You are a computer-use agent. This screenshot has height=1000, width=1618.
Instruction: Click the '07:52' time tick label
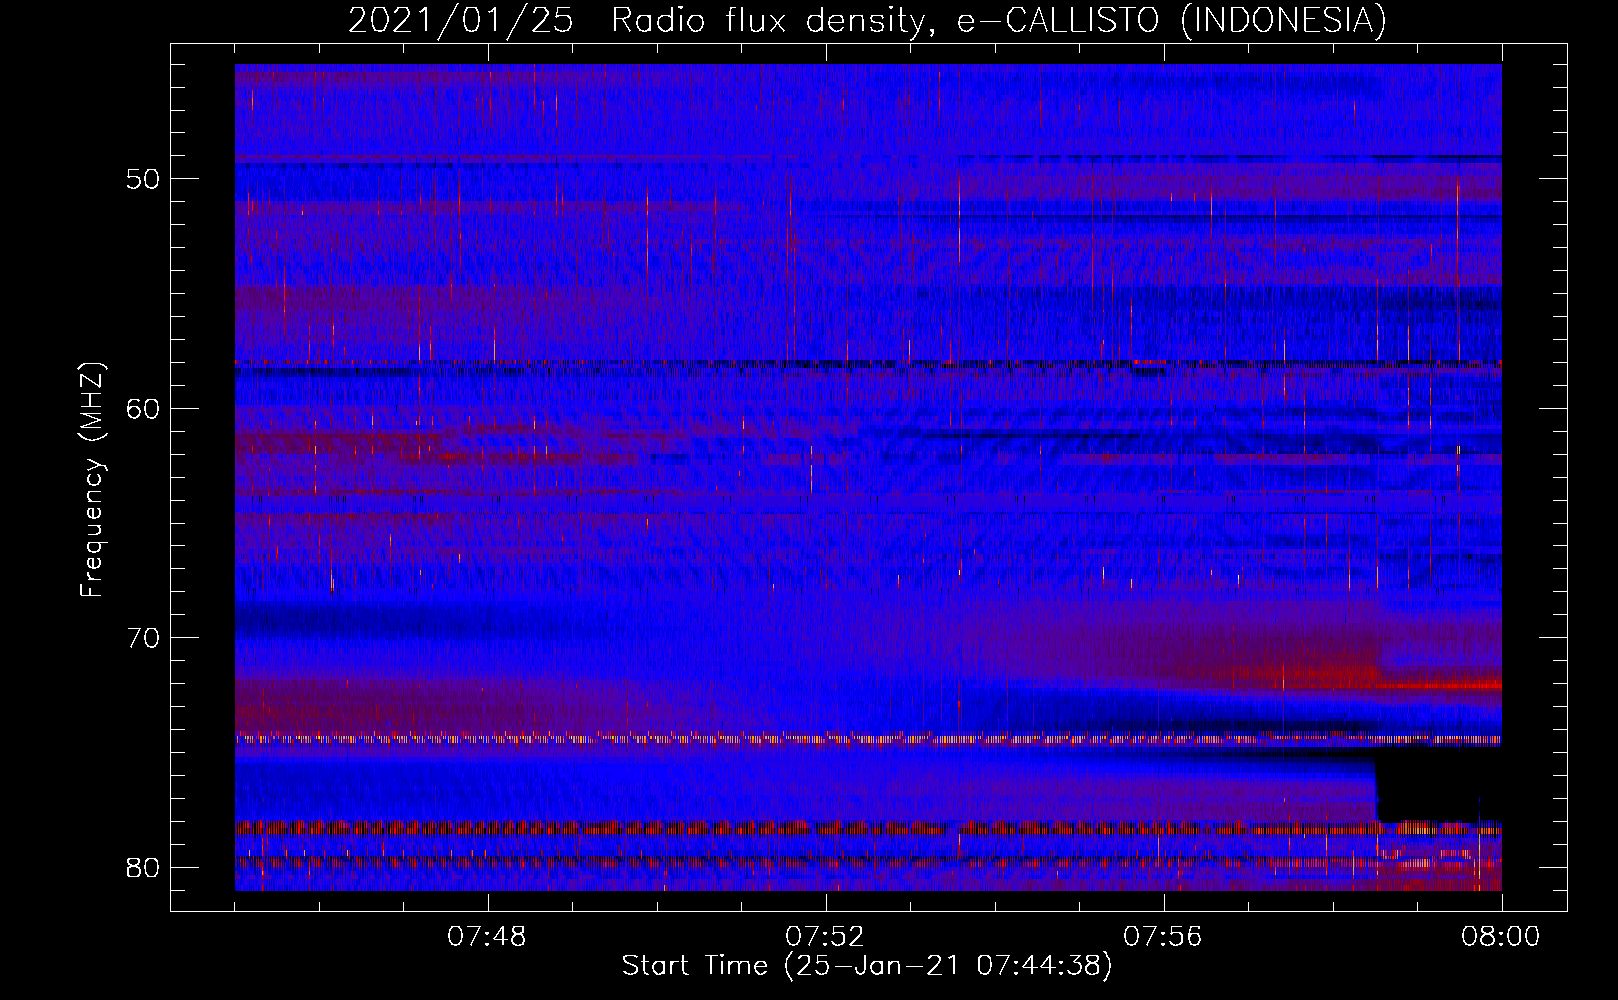pyautogui.click(x=825, y=937)
